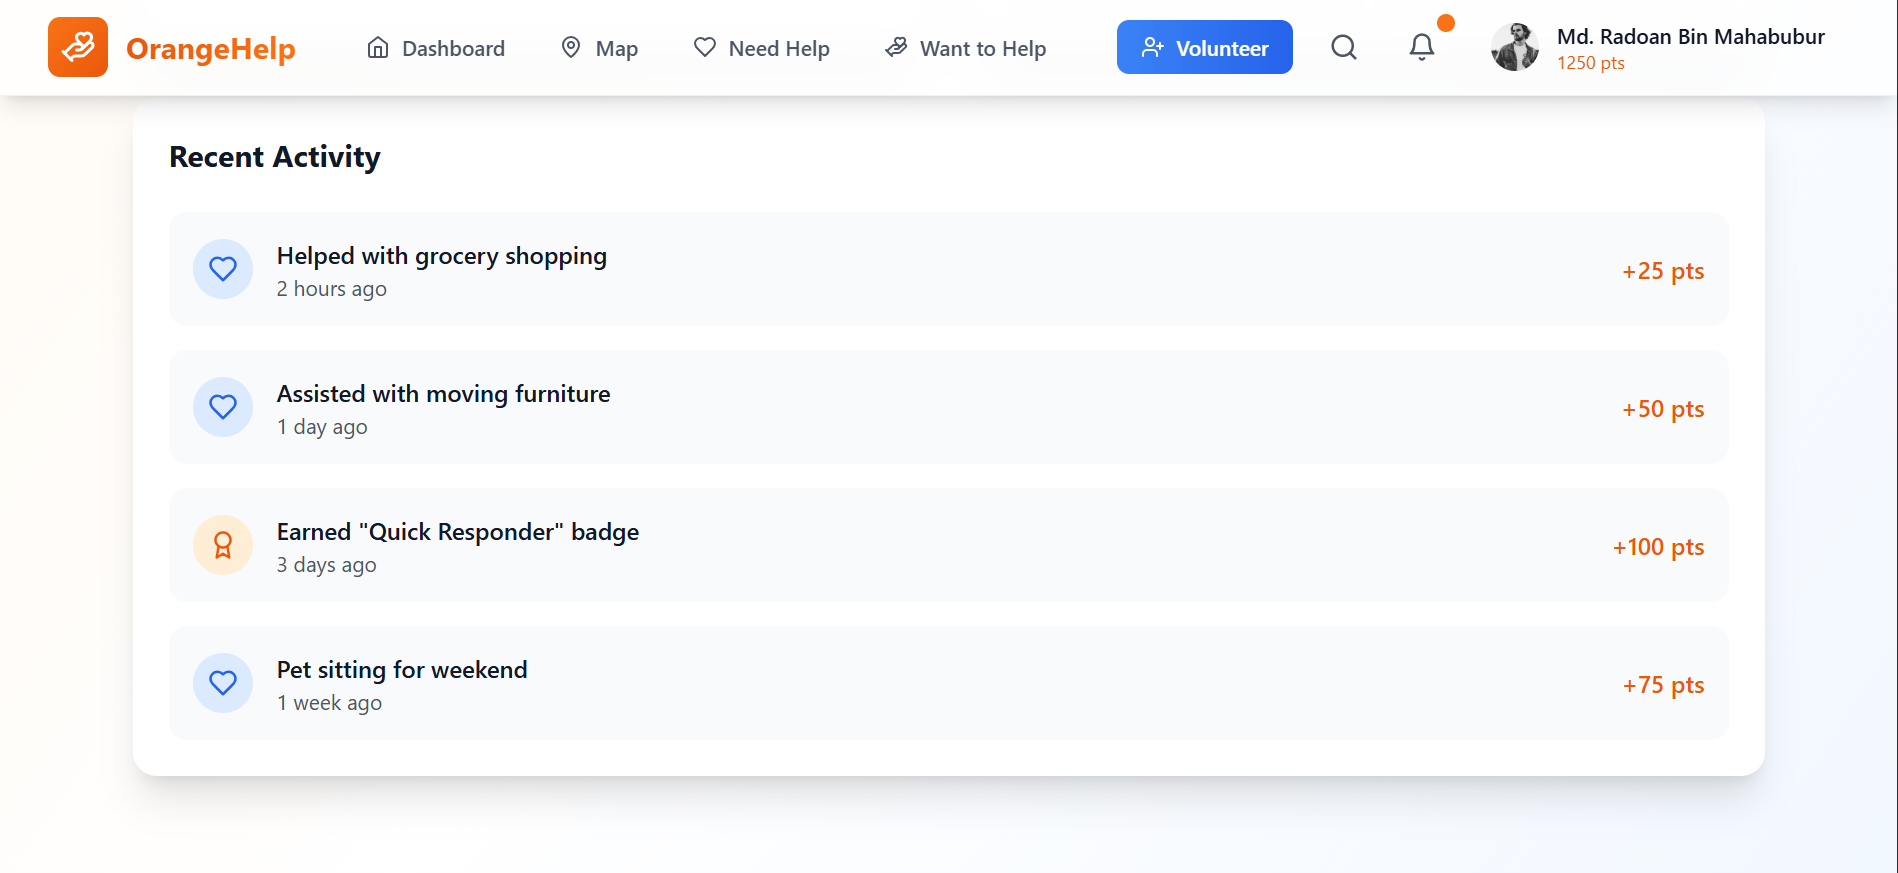
Task: Click the "+75 pts" reward value
Action: [x=1663, y=685]
